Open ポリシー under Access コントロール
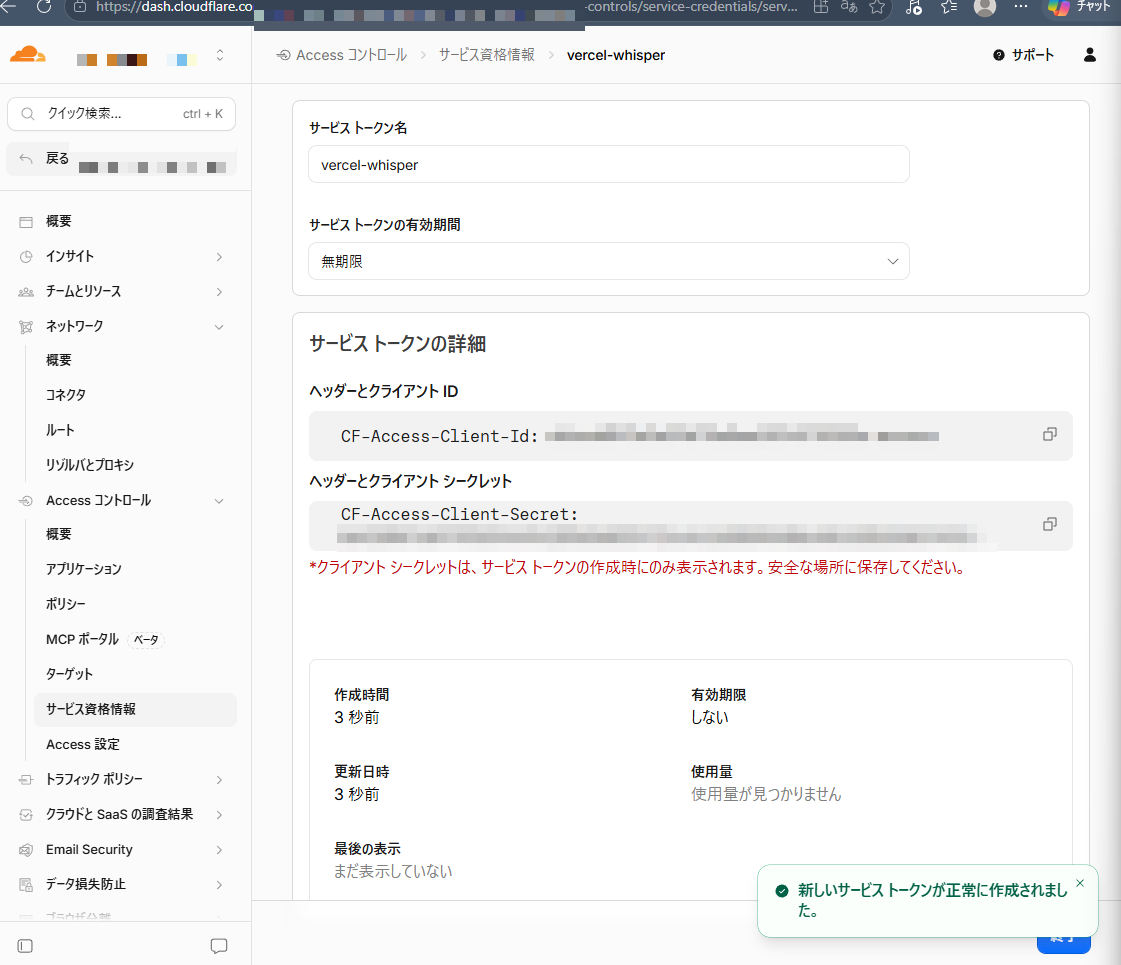 point(66,604)
